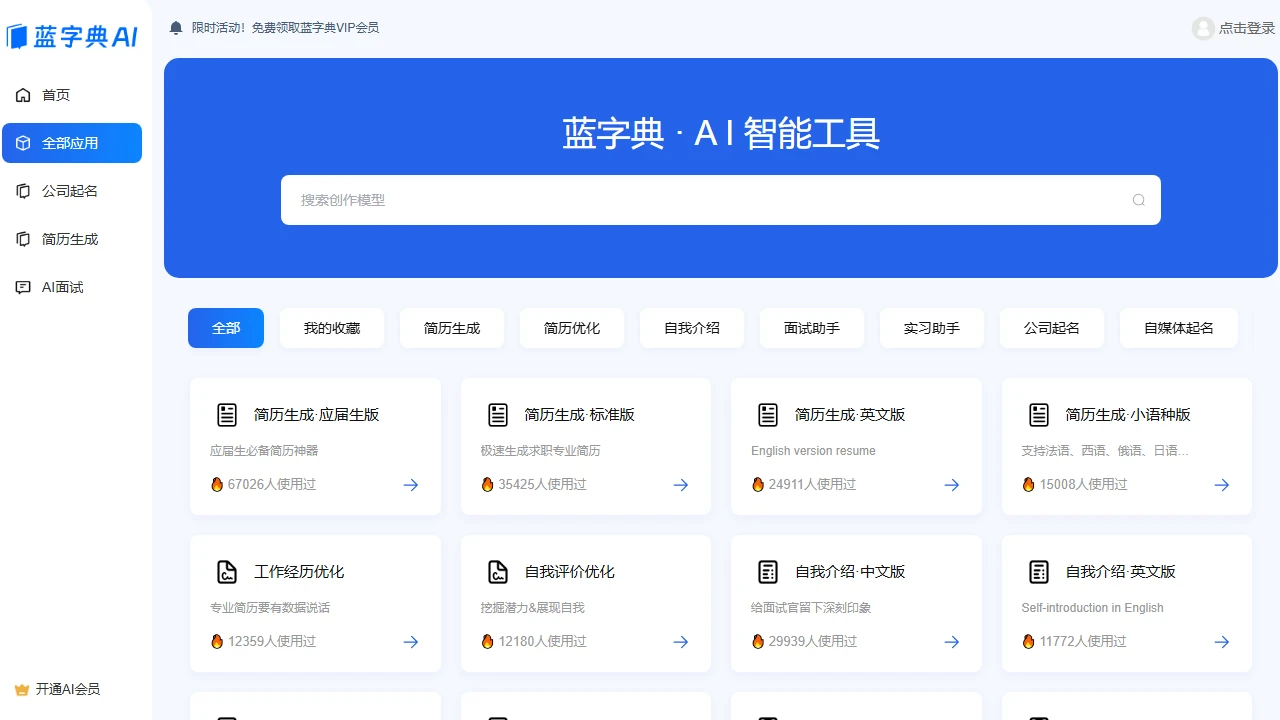Open the 自媒体起名 category
Viewport: 1280px width, 720px height.
pos(1178,327)
